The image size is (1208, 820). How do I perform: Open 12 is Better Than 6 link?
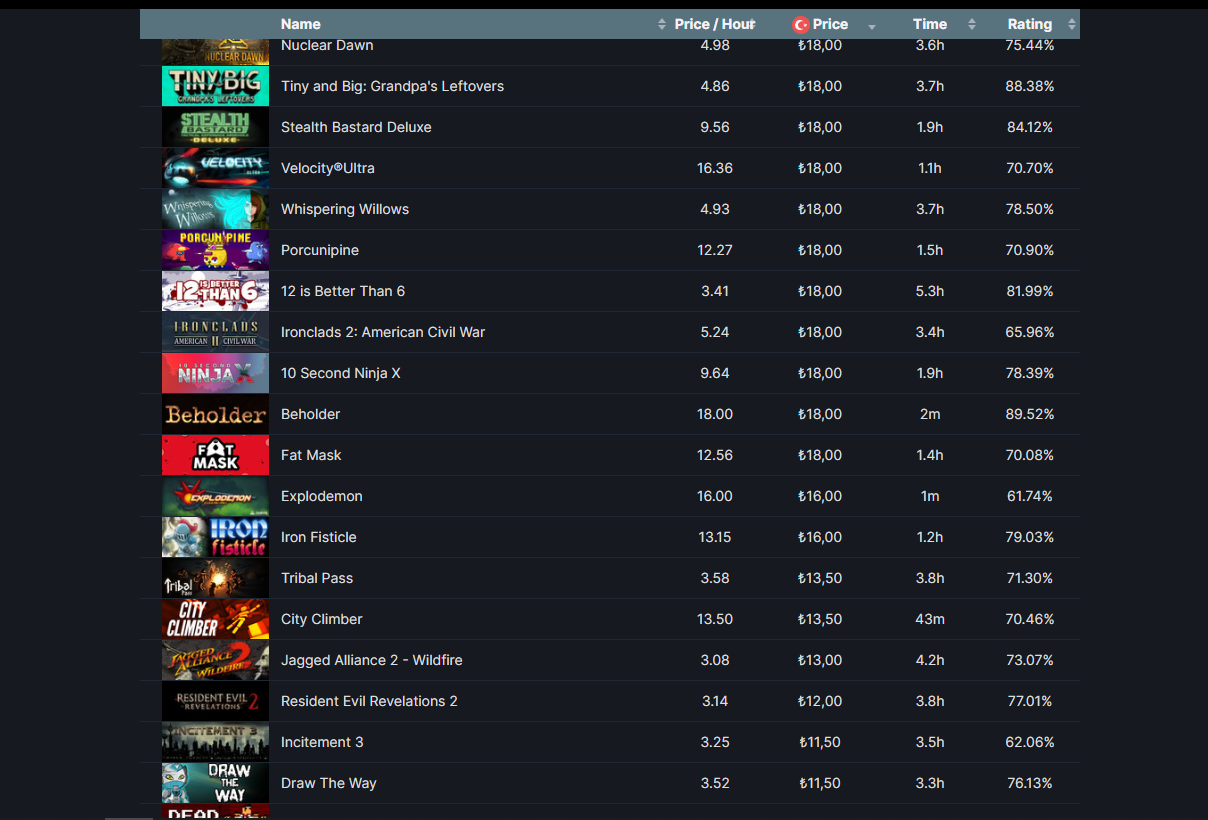pyautogui.click(x=343, y=291)
